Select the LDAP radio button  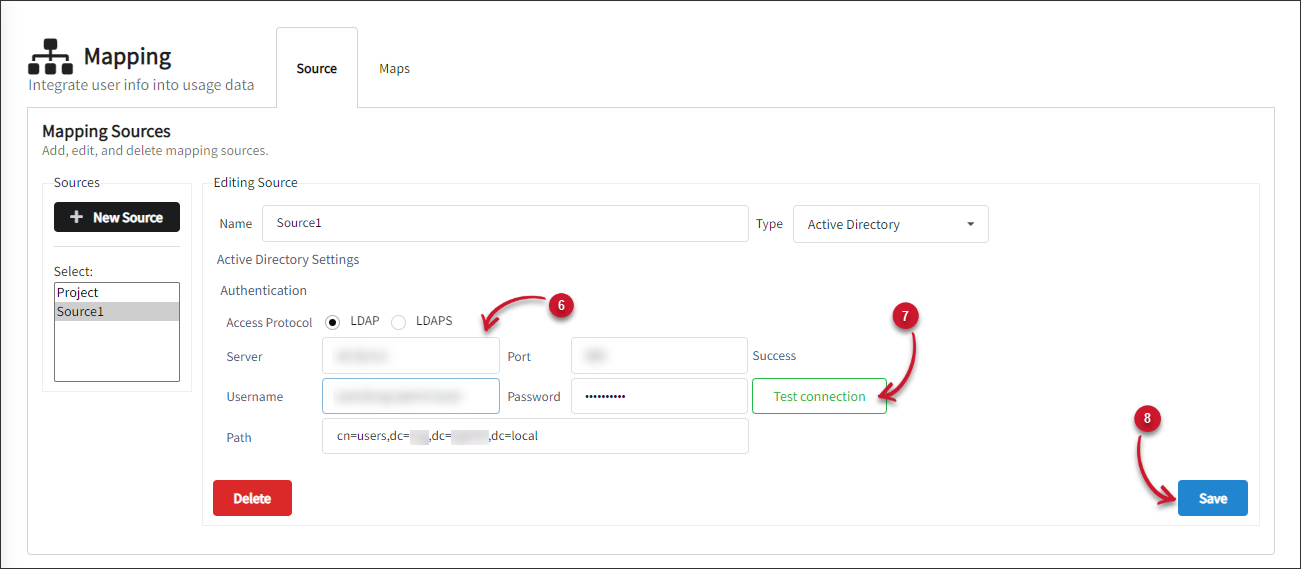(334, 322)
